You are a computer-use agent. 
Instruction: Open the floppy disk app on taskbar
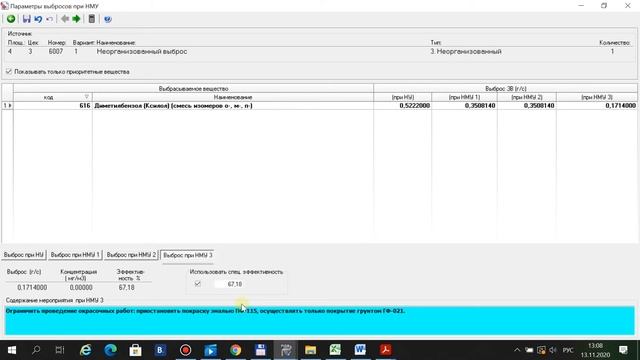tap(260, 350)
